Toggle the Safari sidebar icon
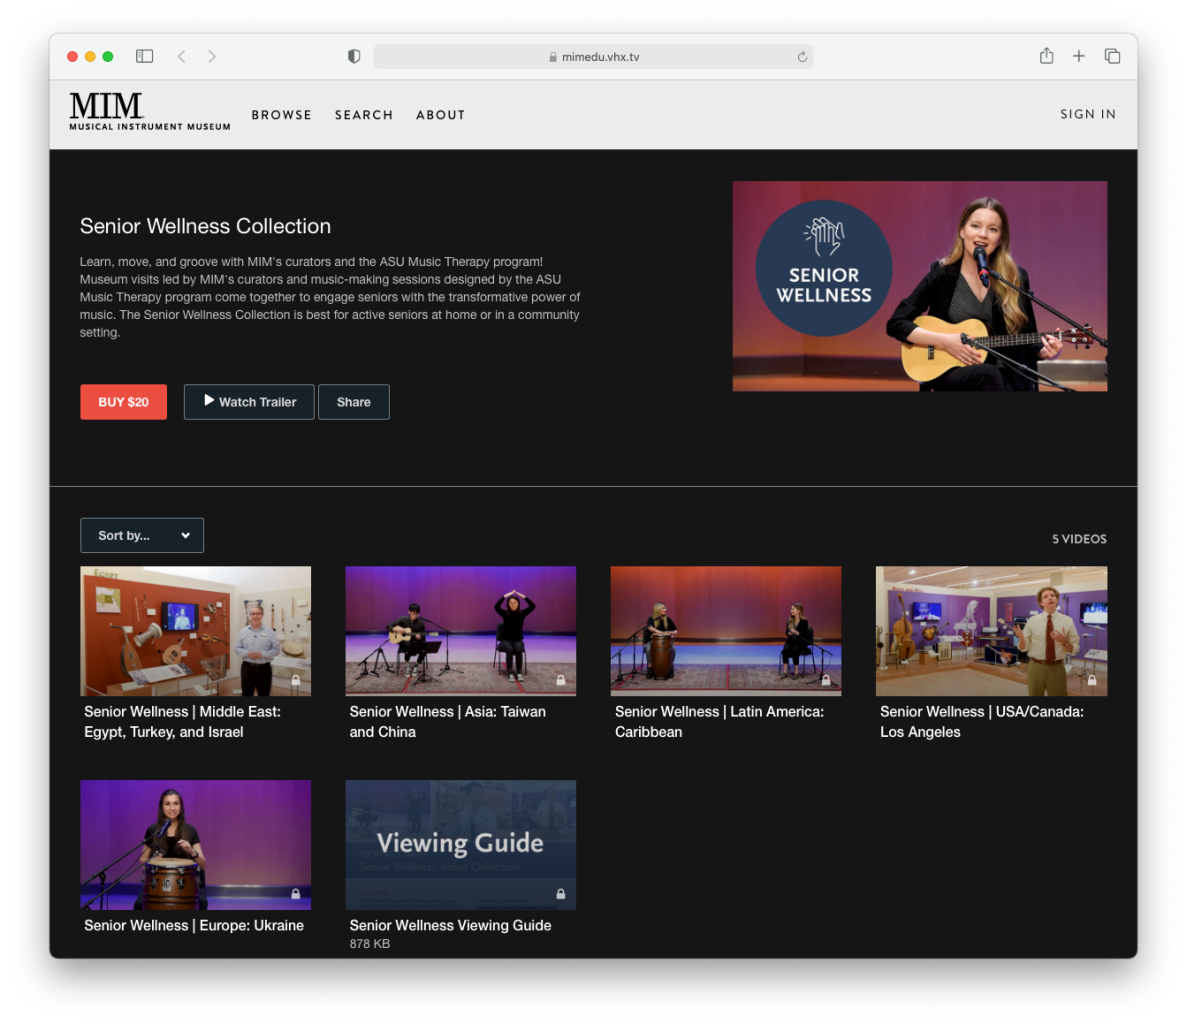1187x1024 pixels. click(145, 56)
